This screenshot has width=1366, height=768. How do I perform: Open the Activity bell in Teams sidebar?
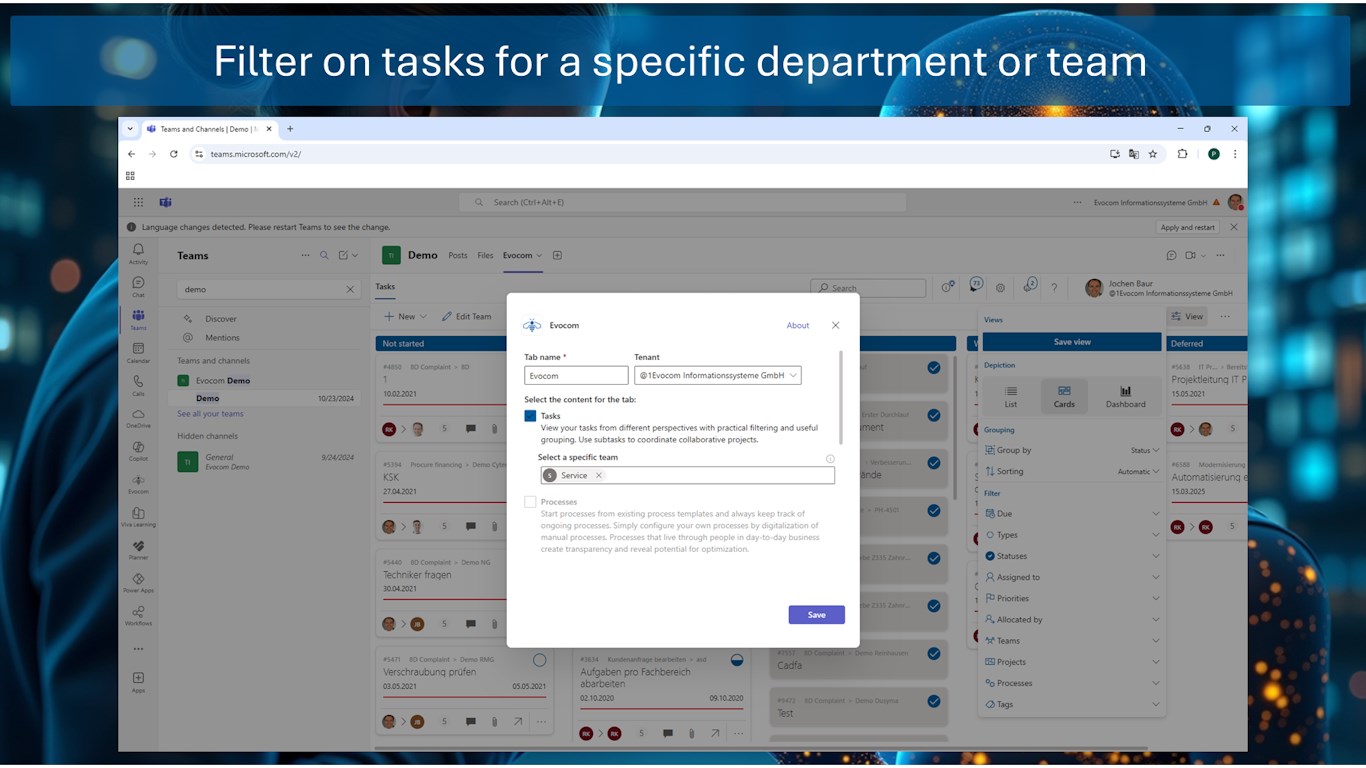[x=138, y=253]
